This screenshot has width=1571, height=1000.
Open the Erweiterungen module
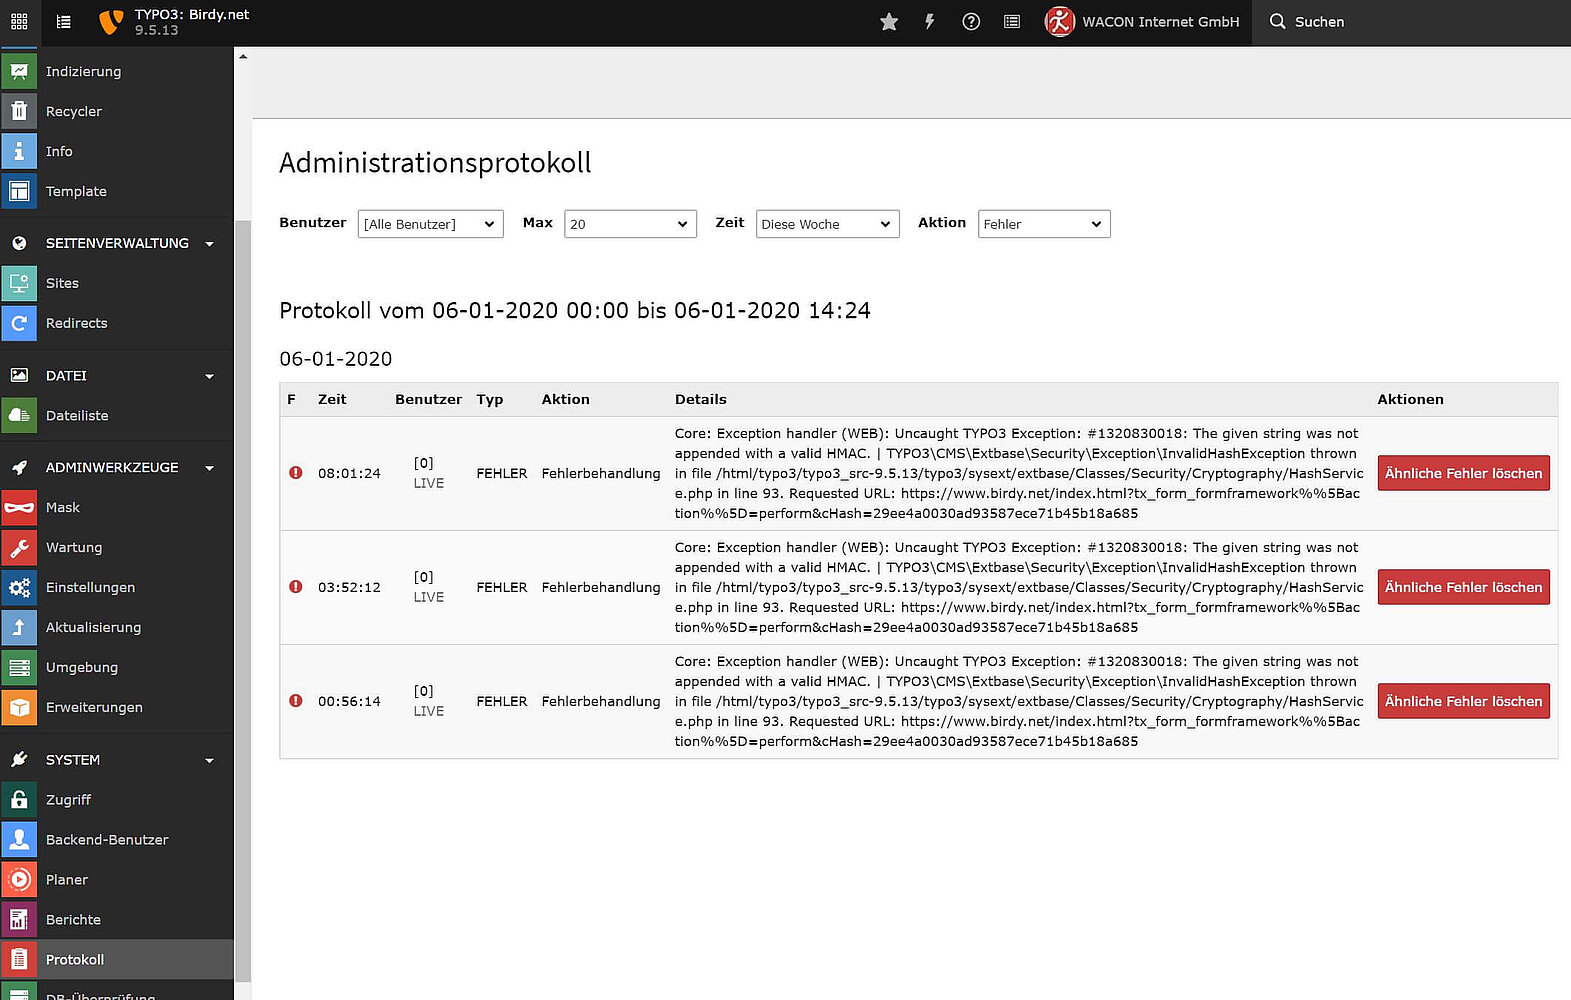click(94, 707)
